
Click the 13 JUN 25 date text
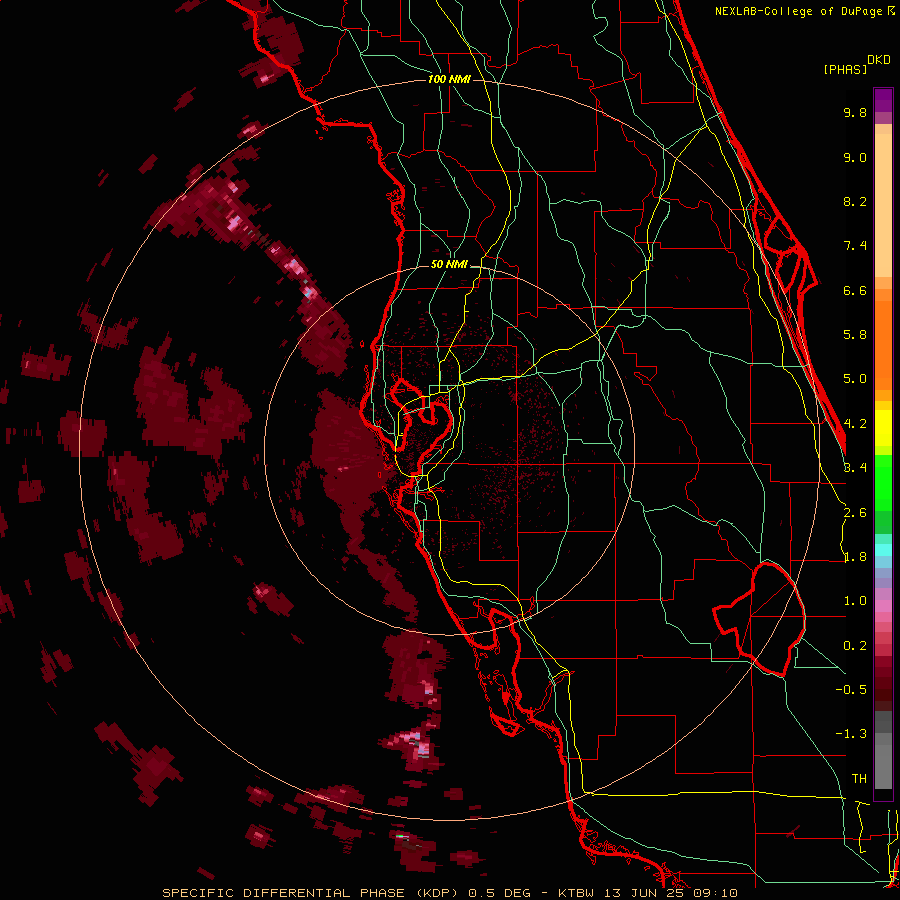(643, 893)
